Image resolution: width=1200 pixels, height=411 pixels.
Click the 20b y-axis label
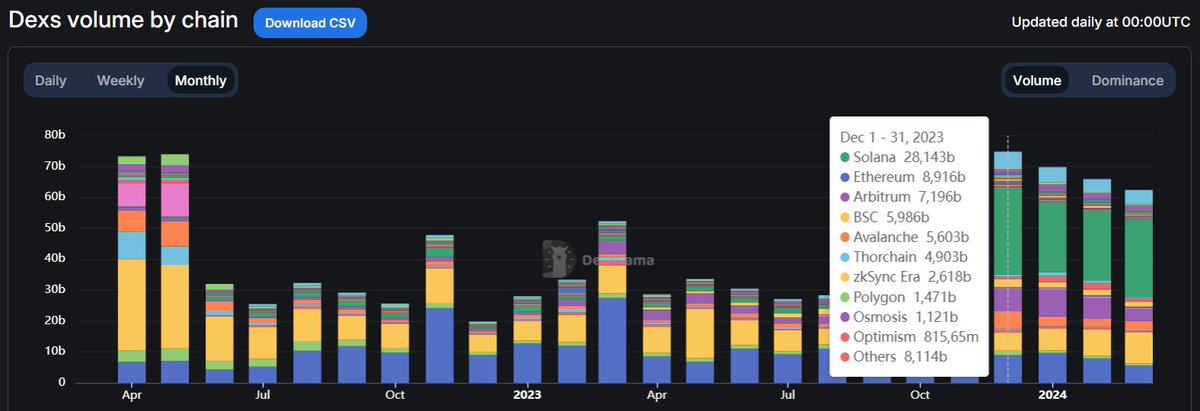[54, 320]
